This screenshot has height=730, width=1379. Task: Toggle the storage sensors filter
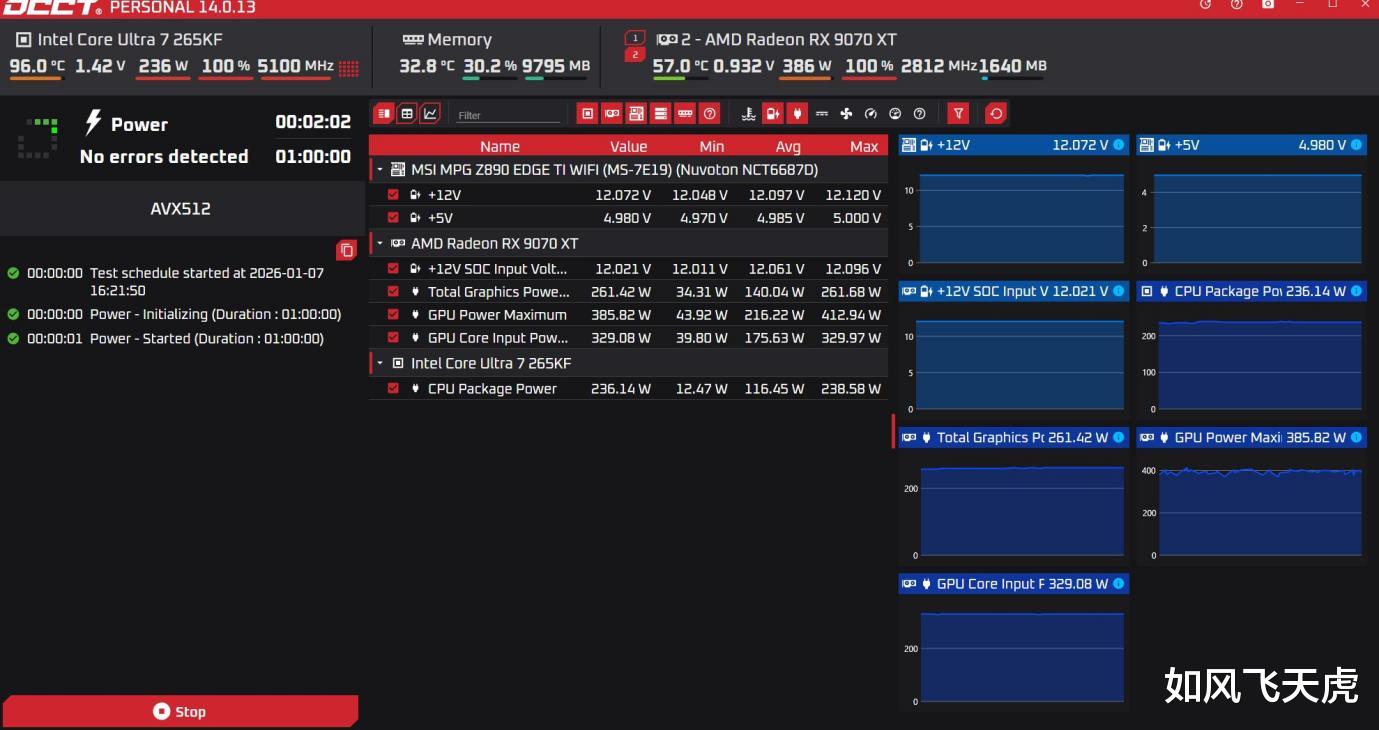click(x=661, y=114)
